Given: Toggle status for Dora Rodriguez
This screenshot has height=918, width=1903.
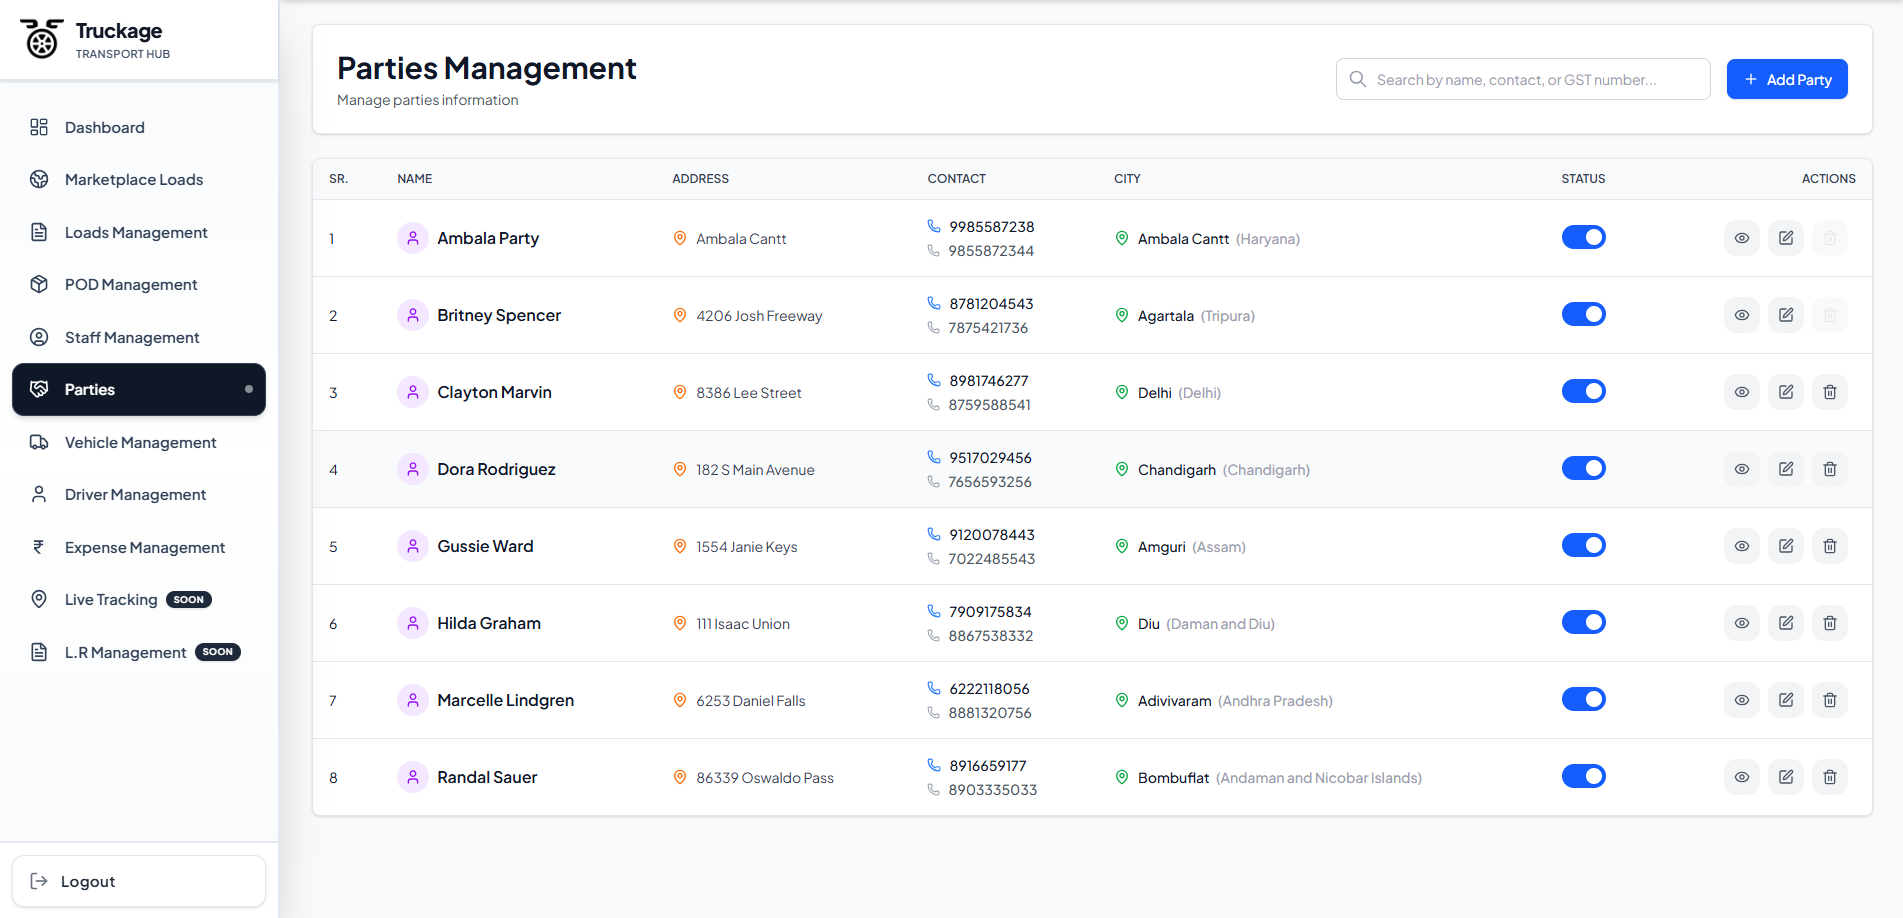Looking at the screenshot, I should tap(1583, 468).
